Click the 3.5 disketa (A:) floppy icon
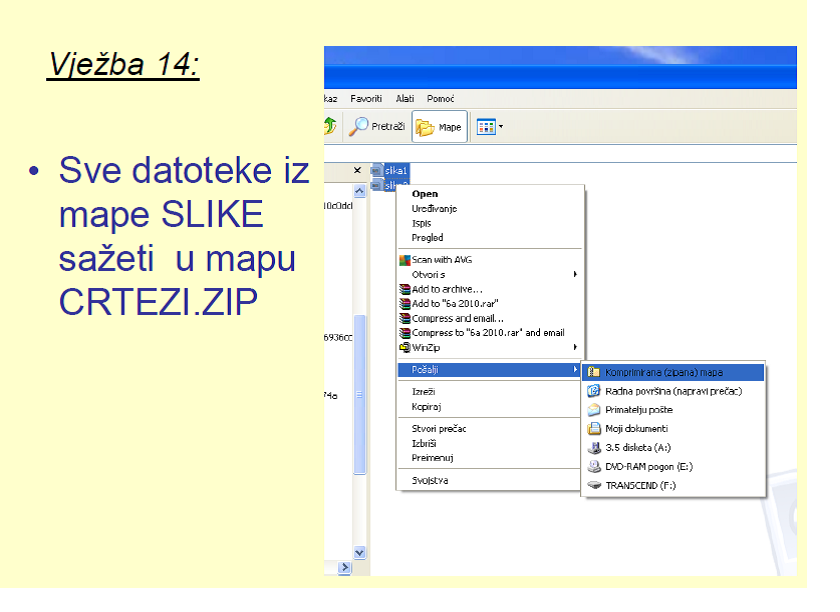The width and height of the screenshot is (840, 612). coord(593,447)
